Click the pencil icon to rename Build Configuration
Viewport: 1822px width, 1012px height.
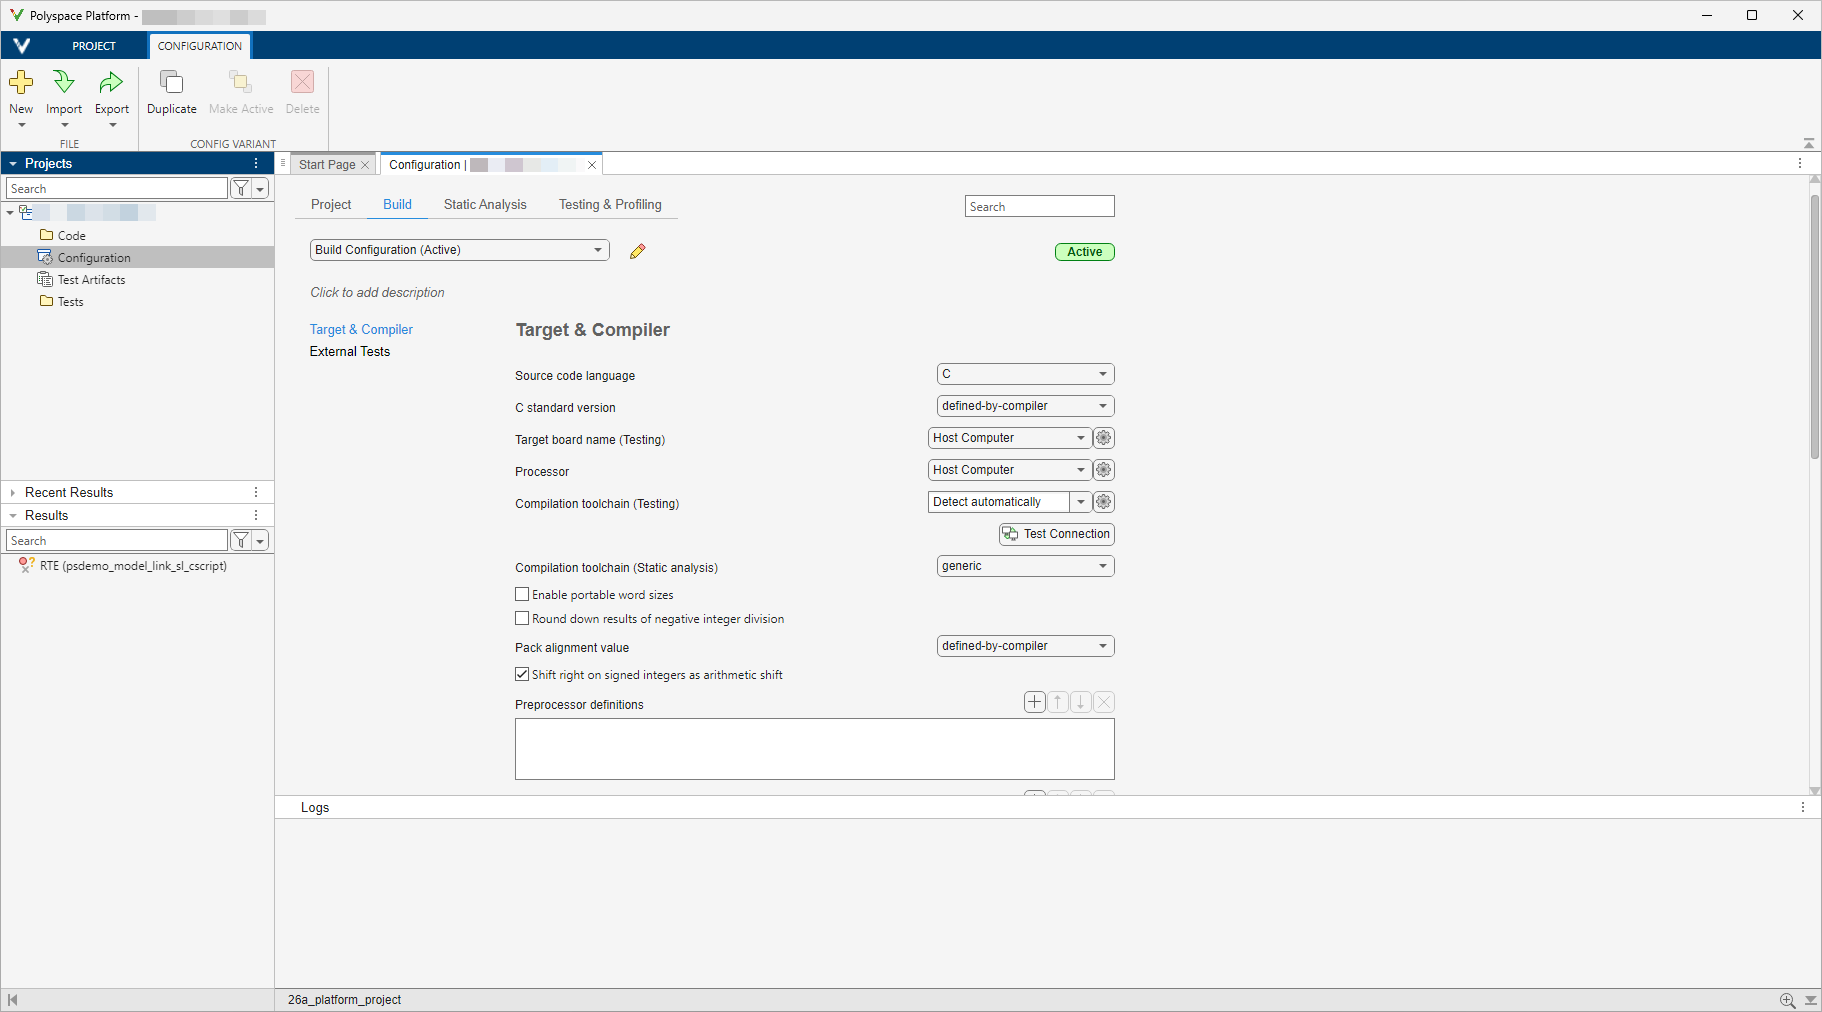point(637,251)
